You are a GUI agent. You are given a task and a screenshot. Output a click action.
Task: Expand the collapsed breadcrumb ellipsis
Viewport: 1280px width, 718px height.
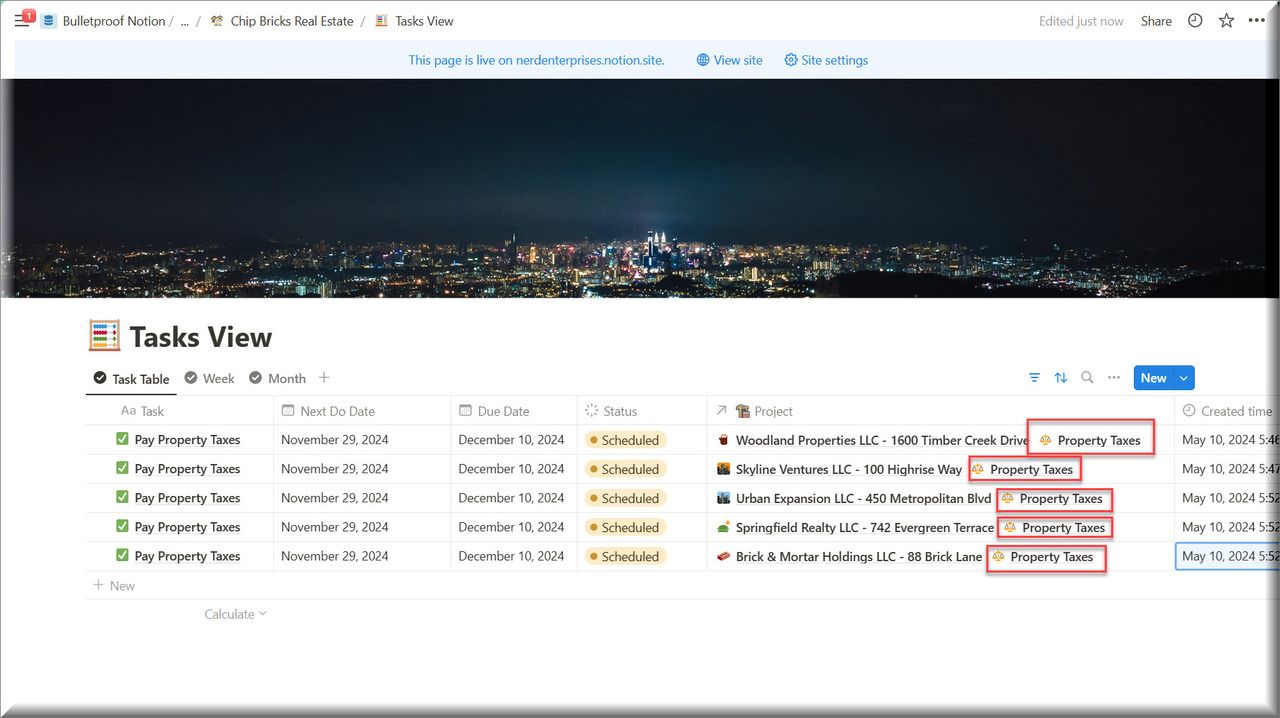pos(184,21)
